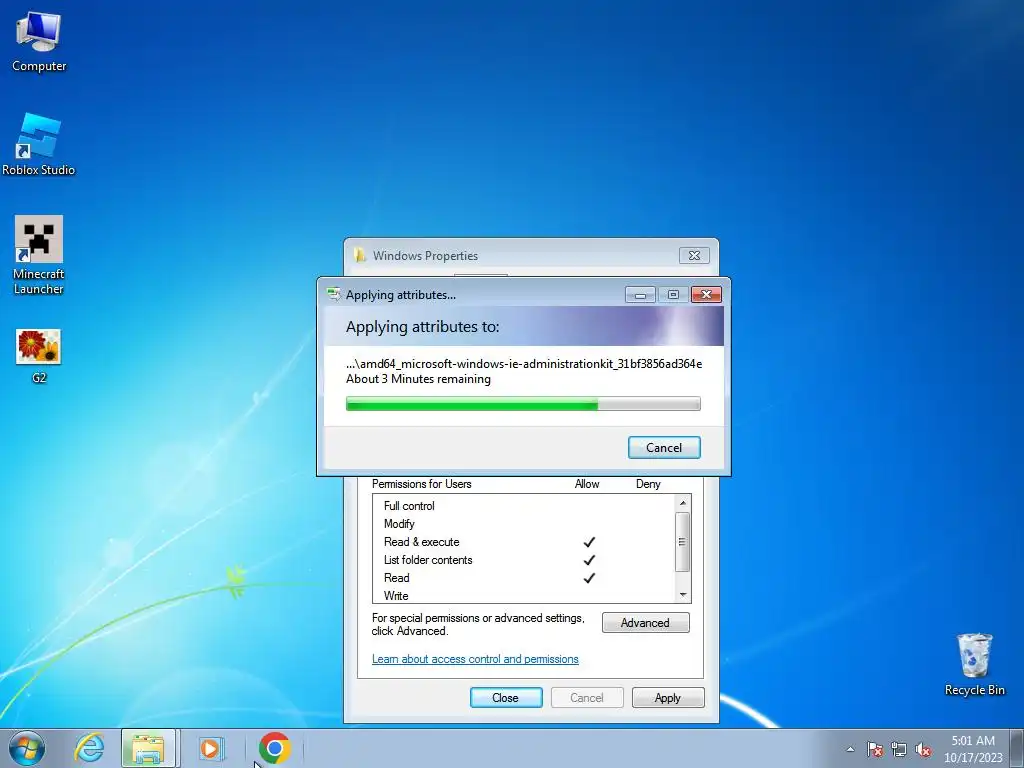This screenshot has height=768, width=1024.
Task: Click the amd64_microsoft-windows-ie-administrationkit path text
Action: pos(524,364)
